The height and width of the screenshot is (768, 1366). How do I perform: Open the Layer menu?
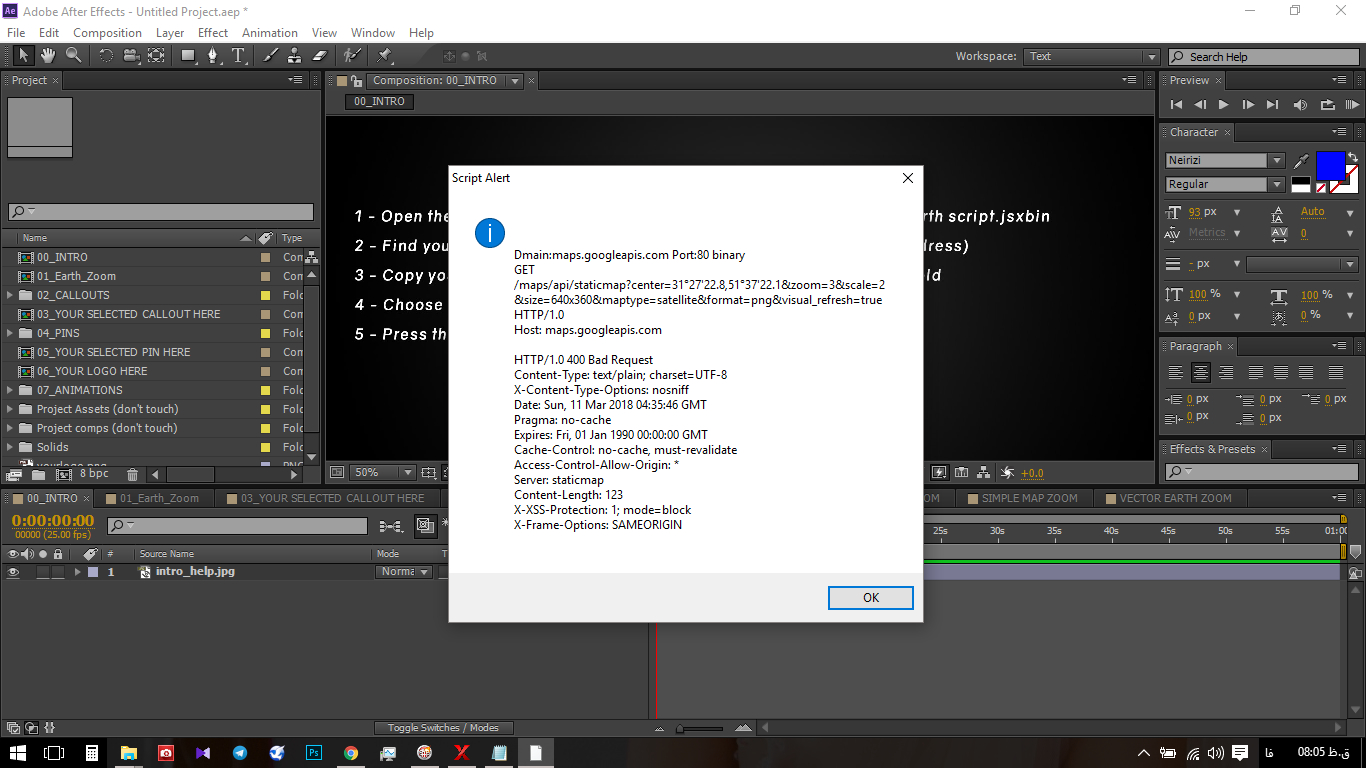pos(170,33)
